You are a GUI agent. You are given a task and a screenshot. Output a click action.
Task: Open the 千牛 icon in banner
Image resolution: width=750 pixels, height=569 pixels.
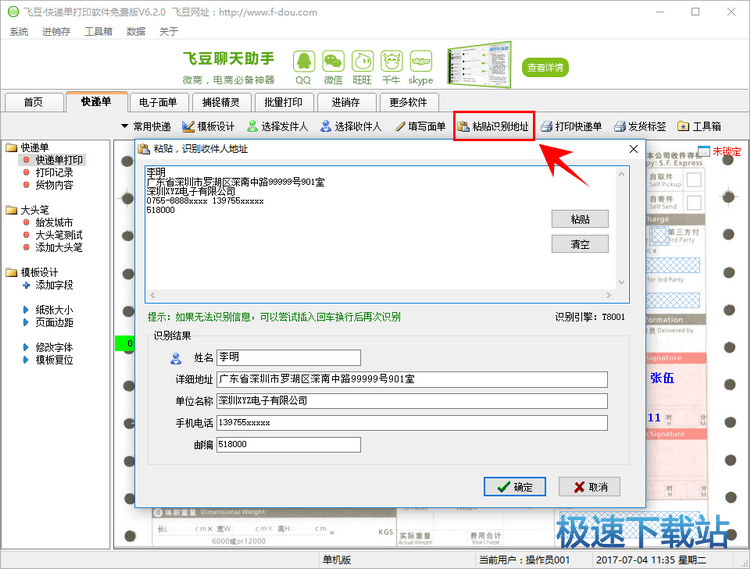pos(392,62)
